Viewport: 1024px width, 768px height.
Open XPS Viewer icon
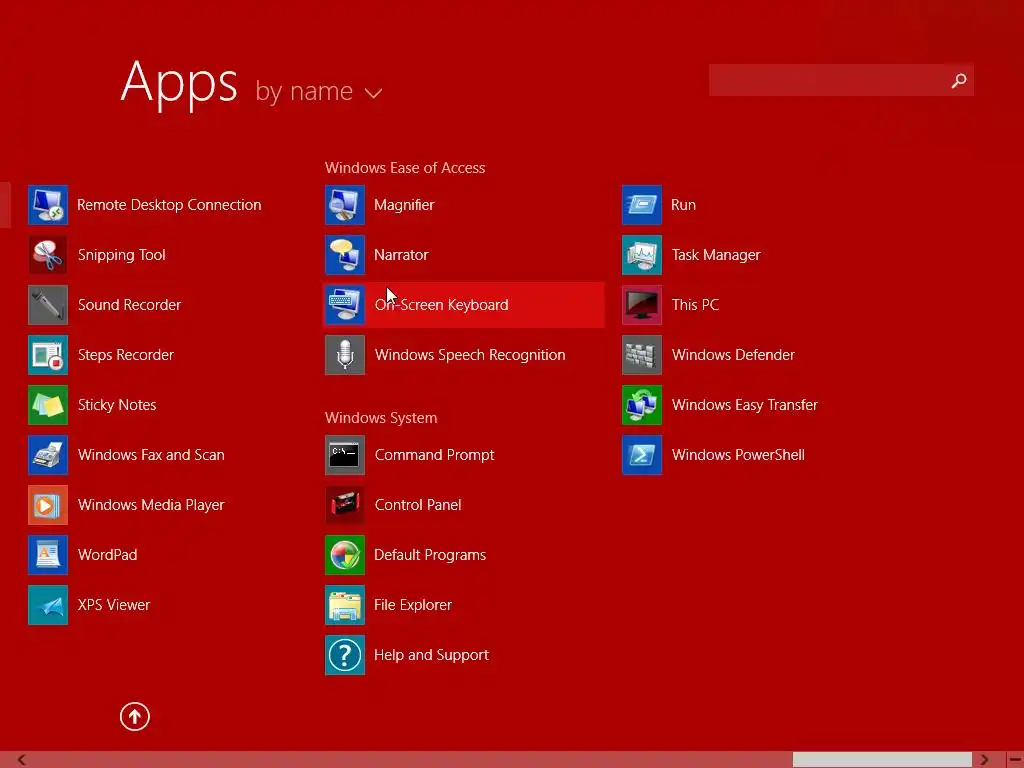[48, 605]
